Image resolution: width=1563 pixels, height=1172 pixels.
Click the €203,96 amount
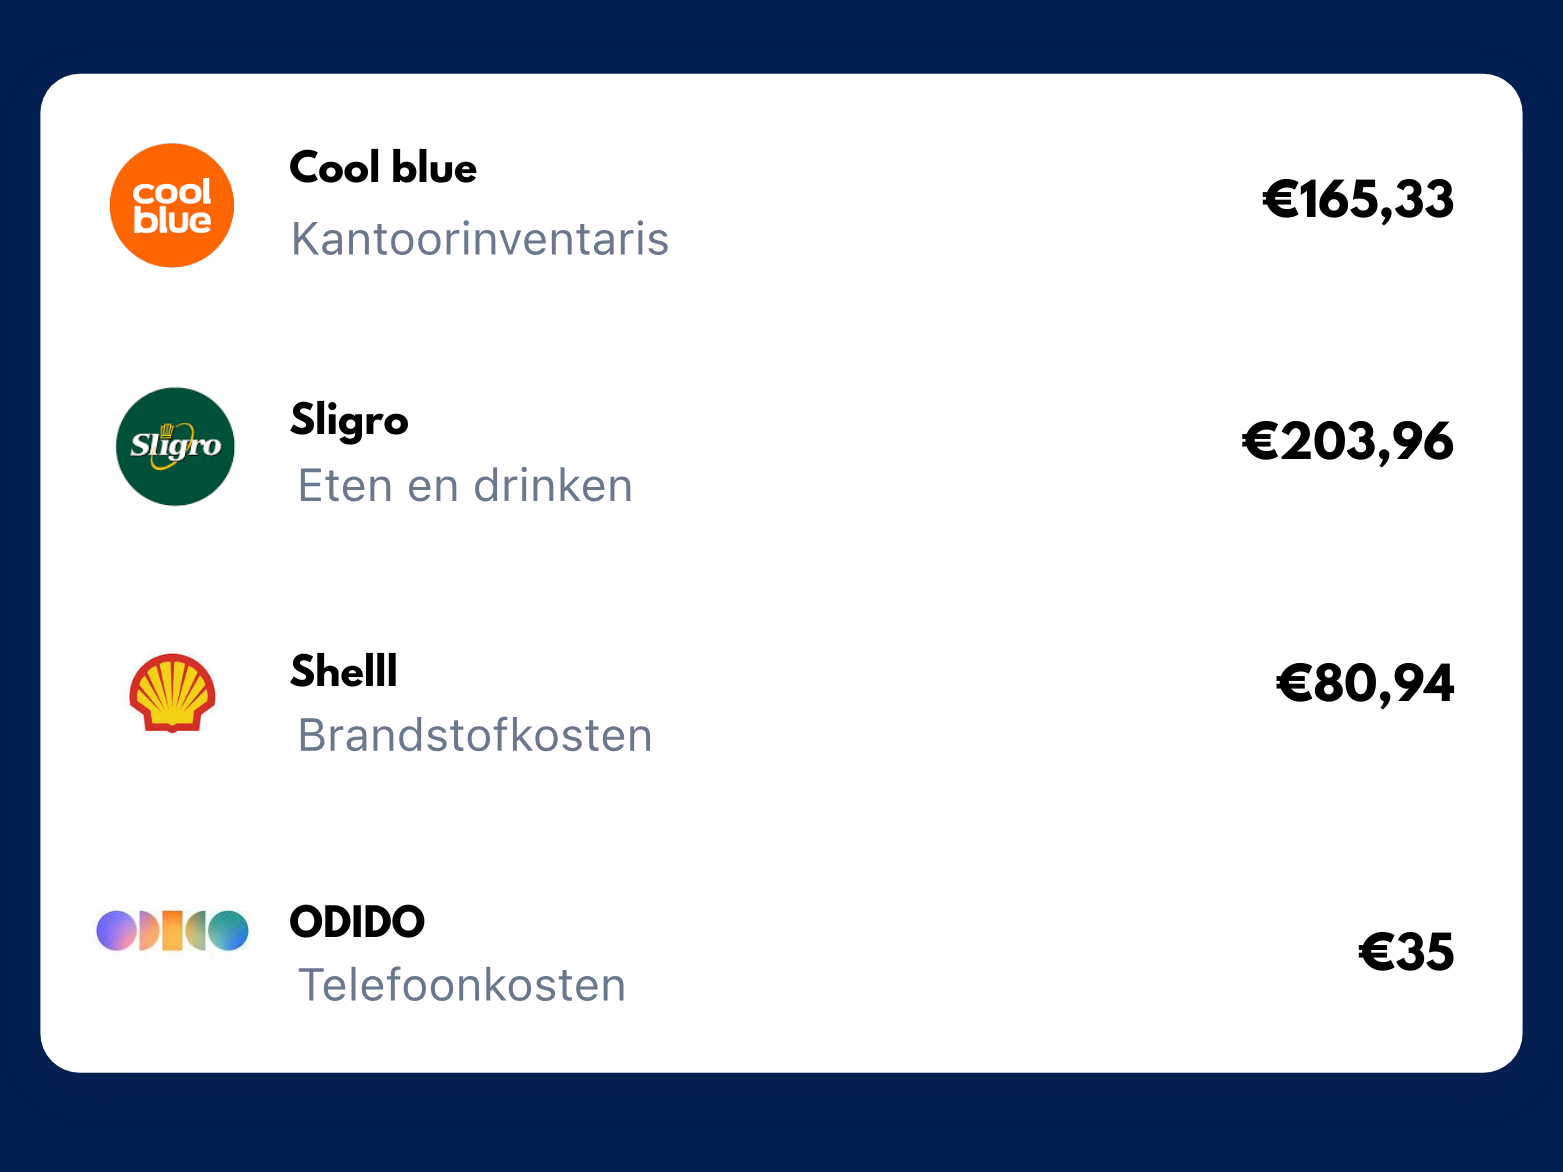pyautogui.click(x=1347, y=441)
